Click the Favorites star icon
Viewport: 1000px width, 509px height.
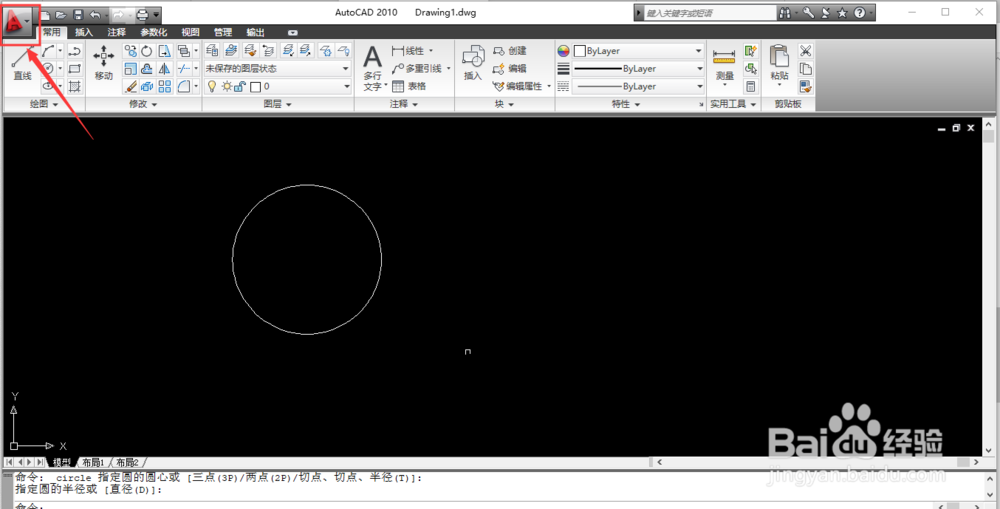[842, 13]
